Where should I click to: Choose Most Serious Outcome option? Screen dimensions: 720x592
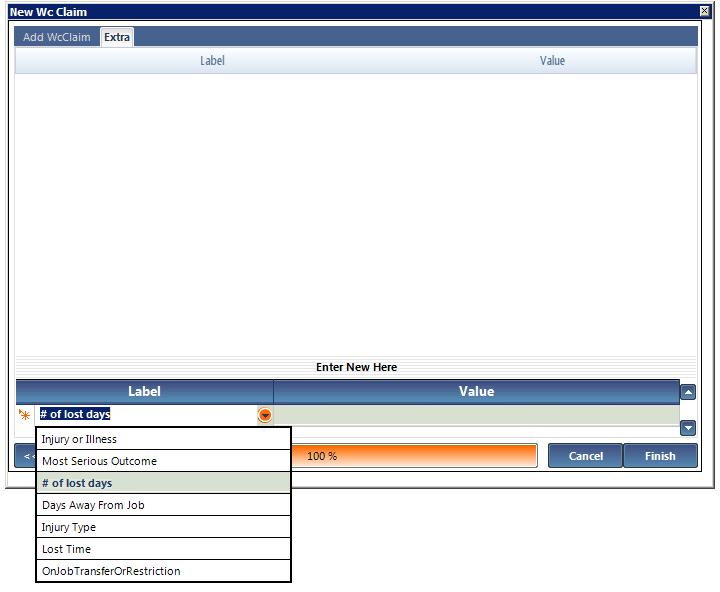click(163, 461)
